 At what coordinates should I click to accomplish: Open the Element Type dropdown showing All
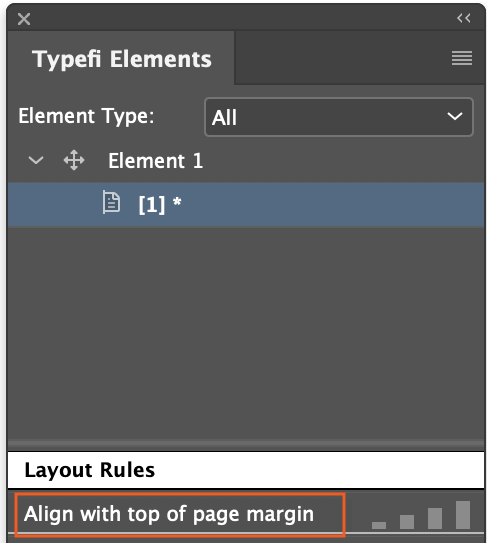(x=338, y=117)
